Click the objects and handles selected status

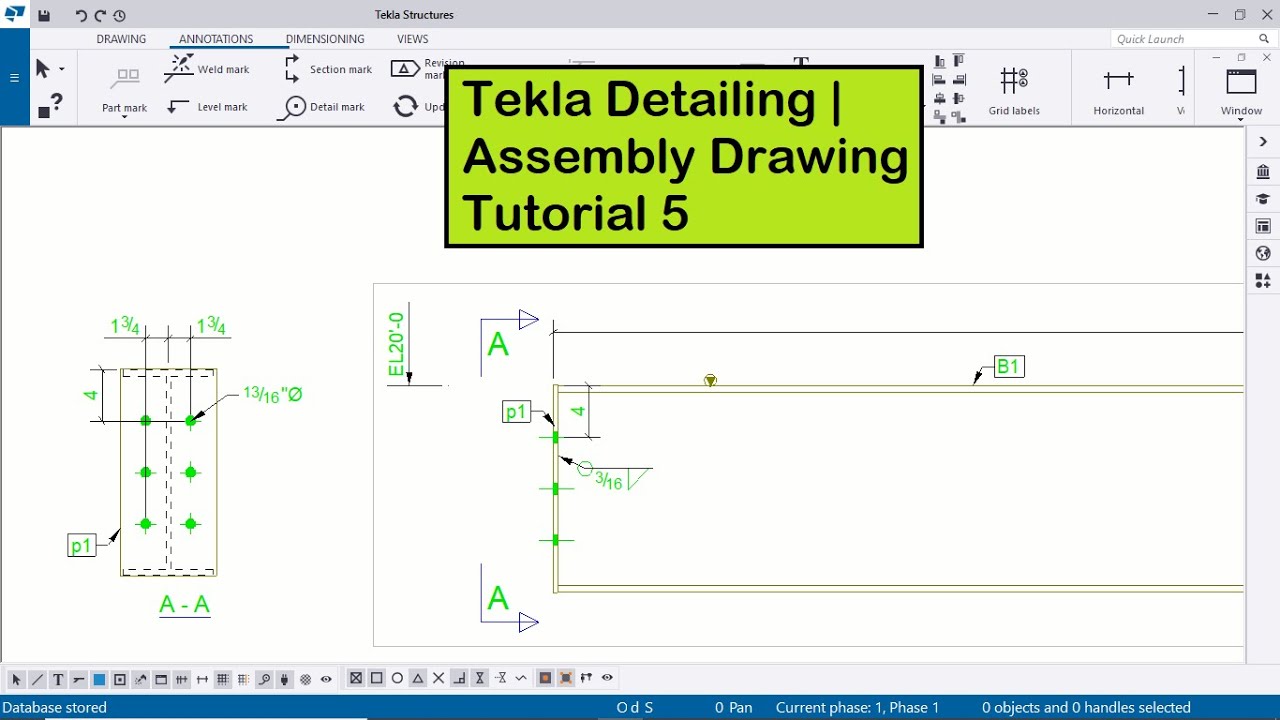point(1086,707)
